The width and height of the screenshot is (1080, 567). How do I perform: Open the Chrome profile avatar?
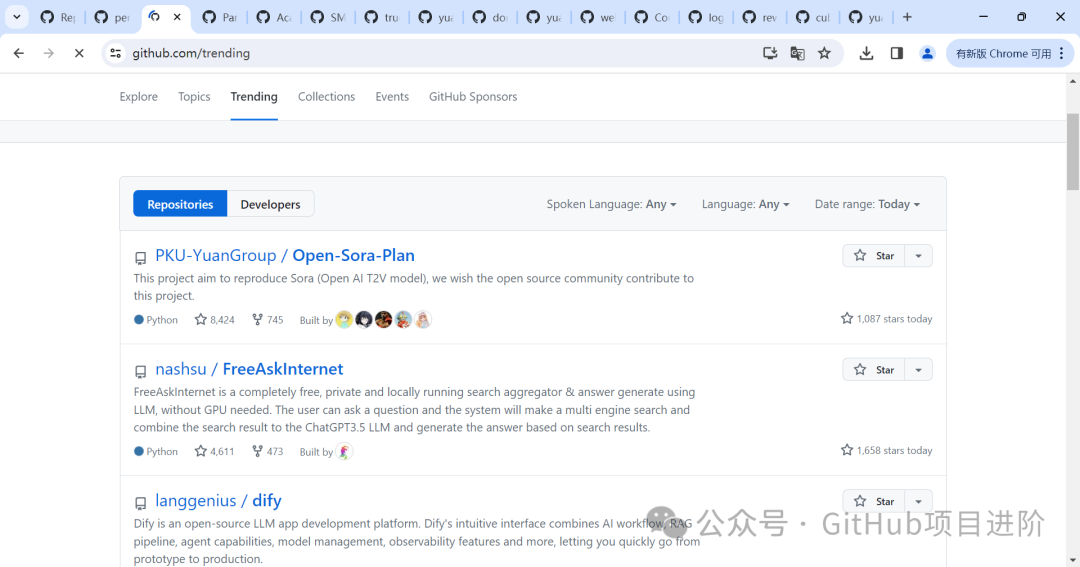(x=927, y=53)
